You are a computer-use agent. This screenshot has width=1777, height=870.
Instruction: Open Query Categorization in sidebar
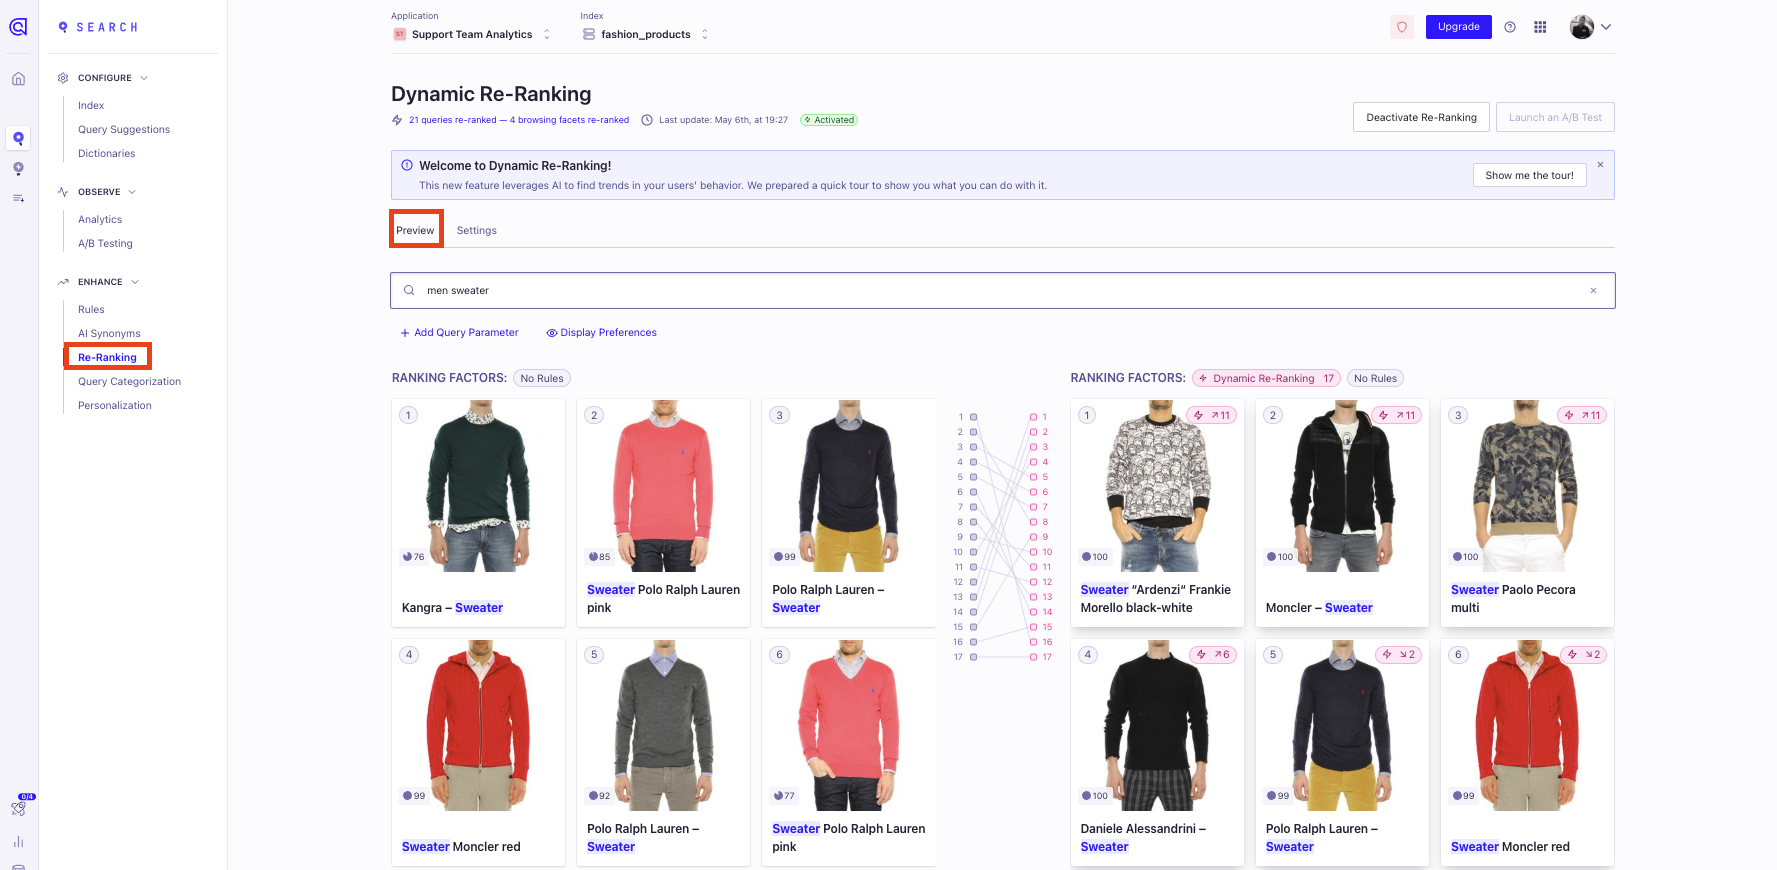pyautogui.click(x=129, y=381)
